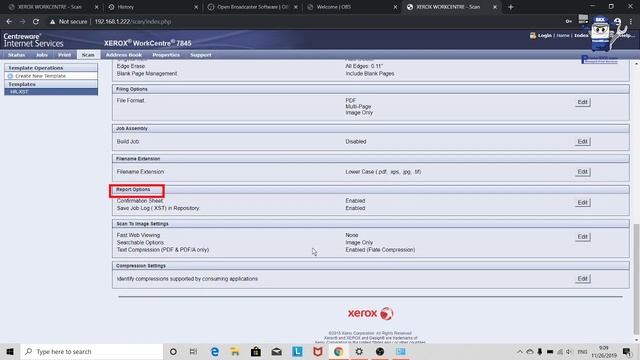Select the Scan tab
The width and height of the screenshot is (640, 360).
click(88, 55)
